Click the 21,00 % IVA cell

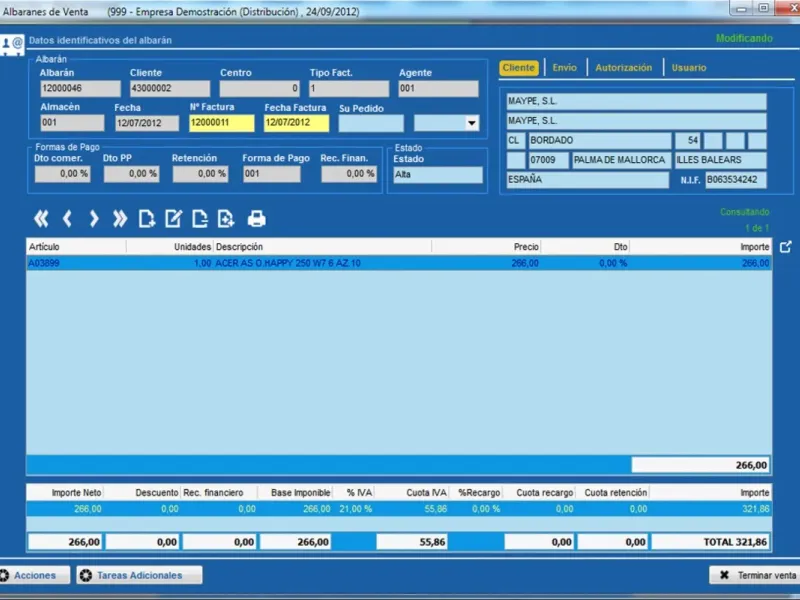click(x=356, y=509)
